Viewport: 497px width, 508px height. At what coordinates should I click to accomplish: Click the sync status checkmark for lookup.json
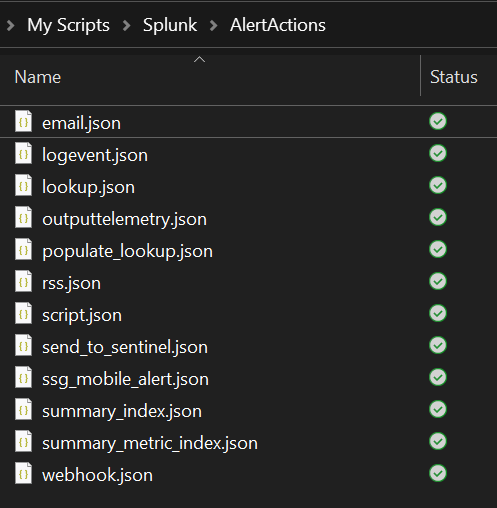tap(438, 185)
